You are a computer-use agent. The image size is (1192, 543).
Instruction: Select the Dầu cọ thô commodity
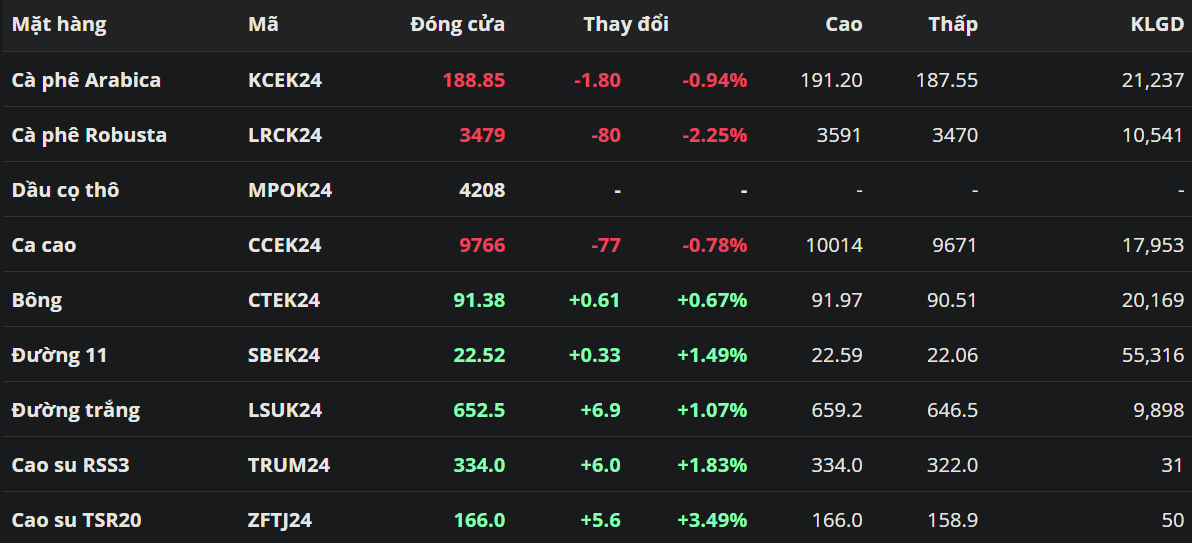65,190
